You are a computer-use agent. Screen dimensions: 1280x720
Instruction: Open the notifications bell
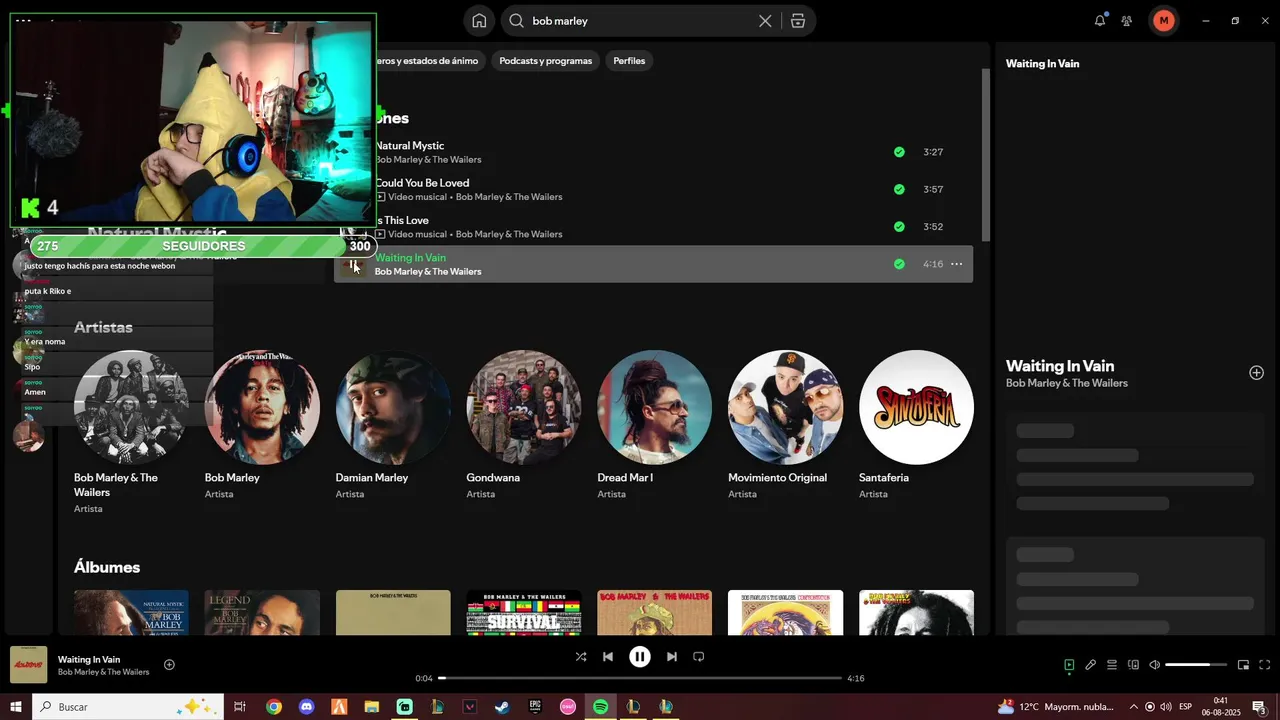pyautogui.click(x=1100, y=20)
